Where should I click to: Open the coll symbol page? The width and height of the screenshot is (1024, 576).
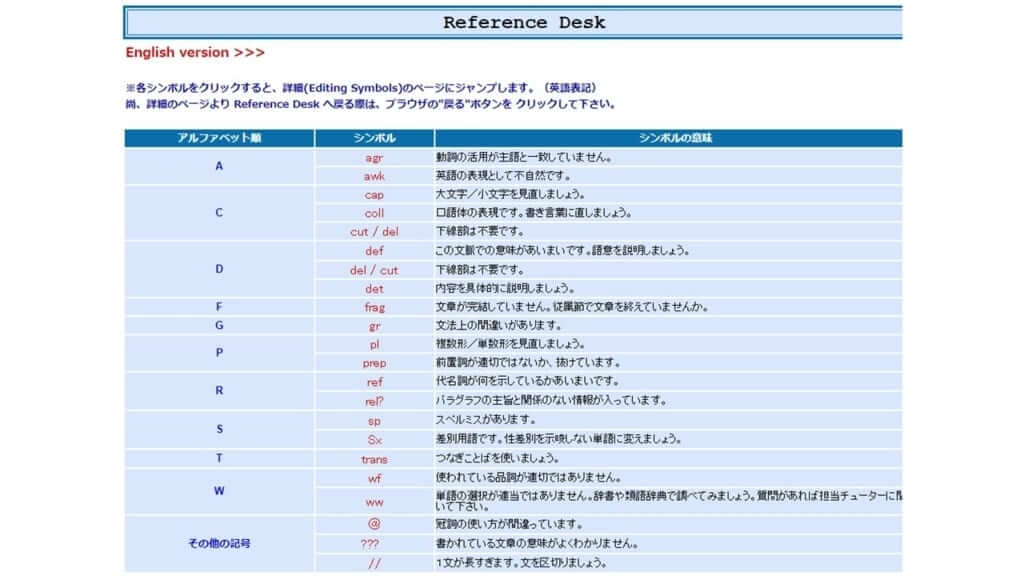[374, 213]
